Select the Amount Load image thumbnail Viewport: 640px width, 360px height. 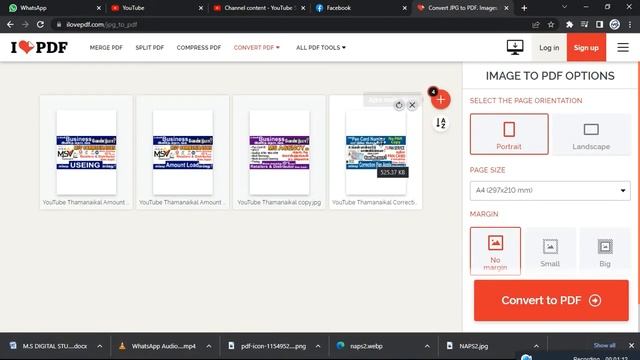[x=182, y=152]
